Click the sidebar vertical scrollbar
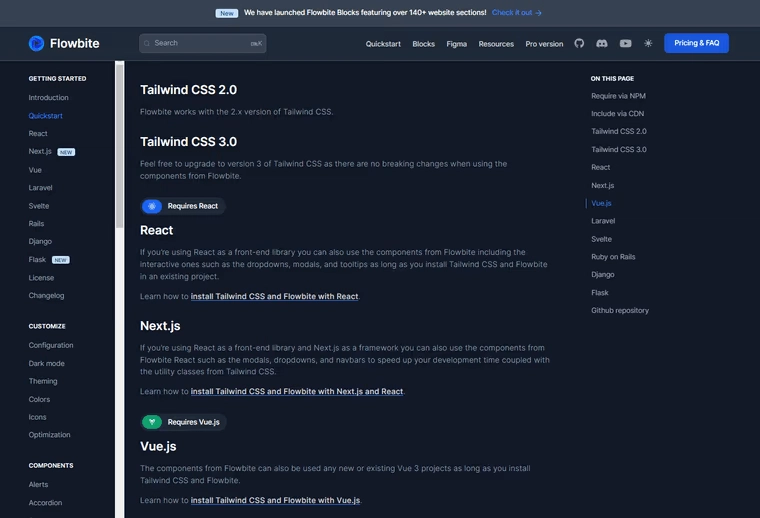The height and width of the screenshot is (518, 760). pos(119,145)
